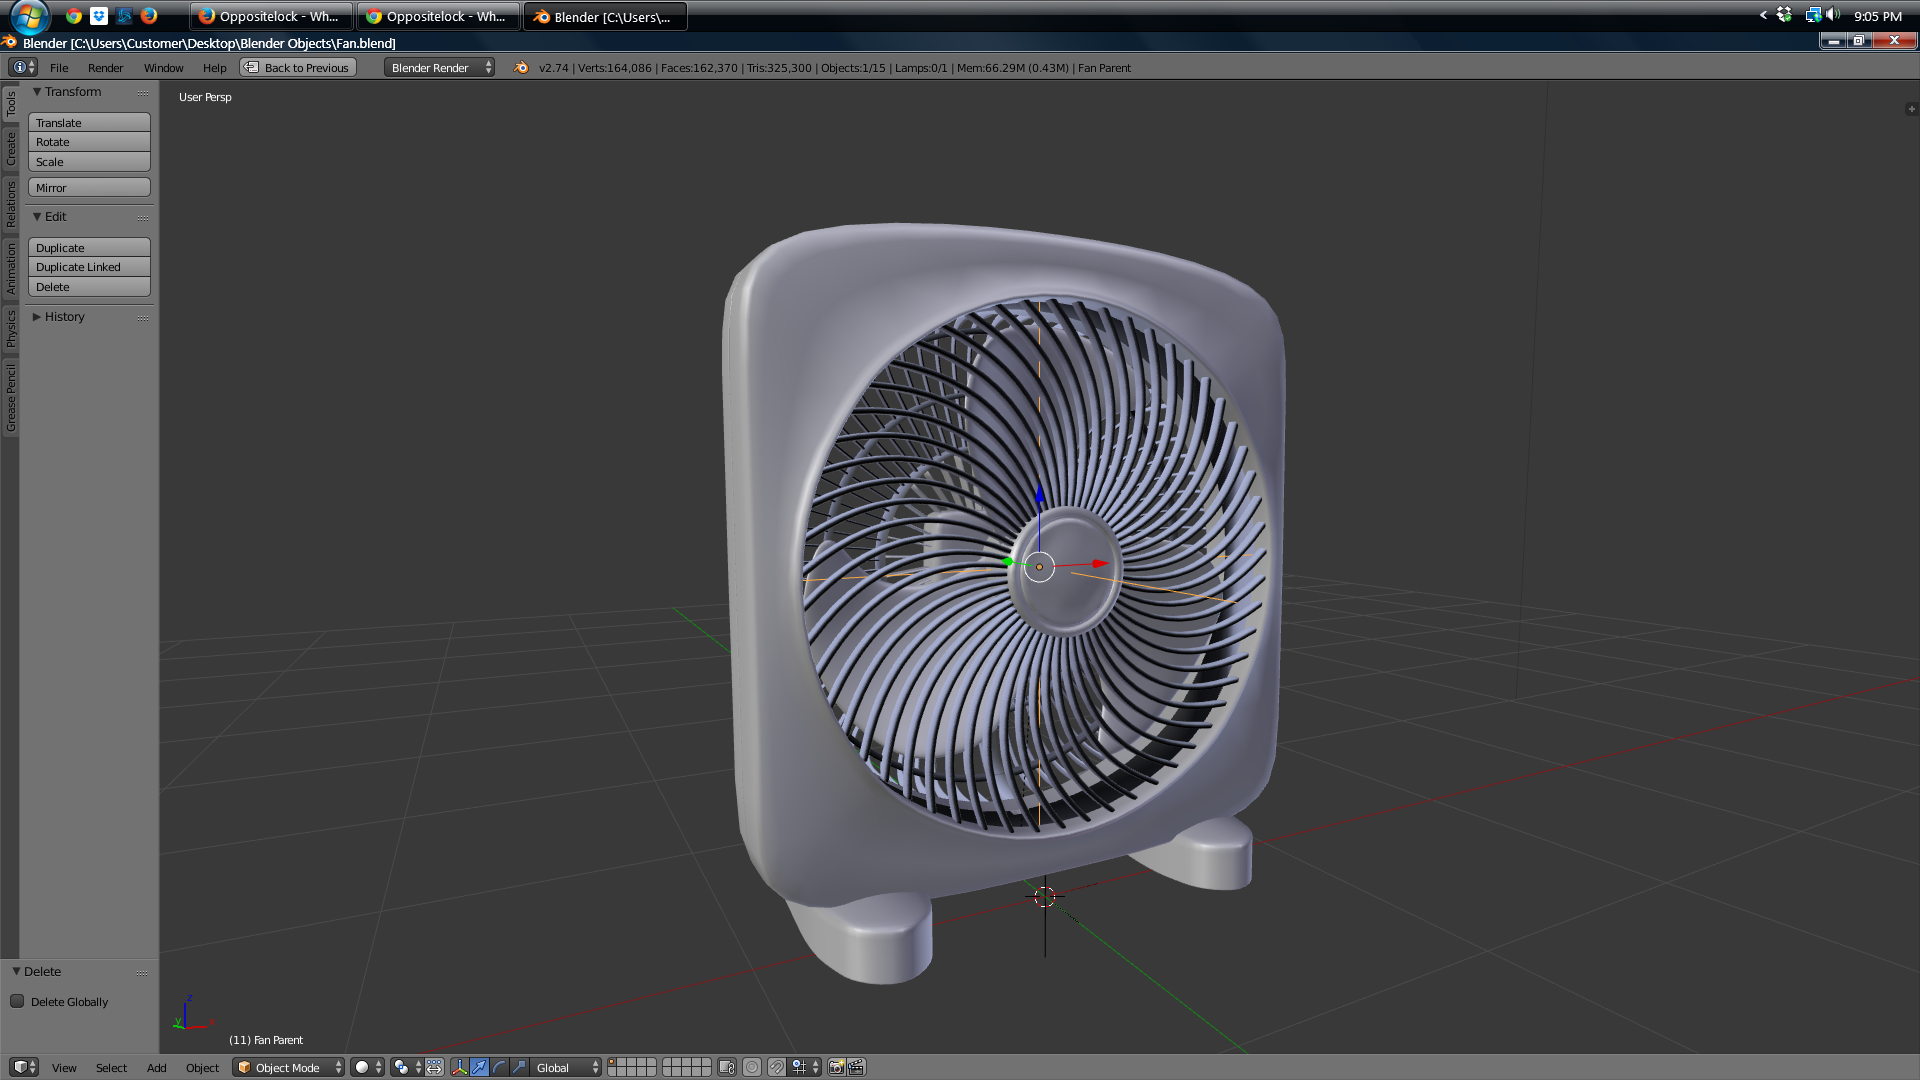Click the Delete button in Edit panel
Viewport: 1920px width, 1080px height.
pos(89,287)
